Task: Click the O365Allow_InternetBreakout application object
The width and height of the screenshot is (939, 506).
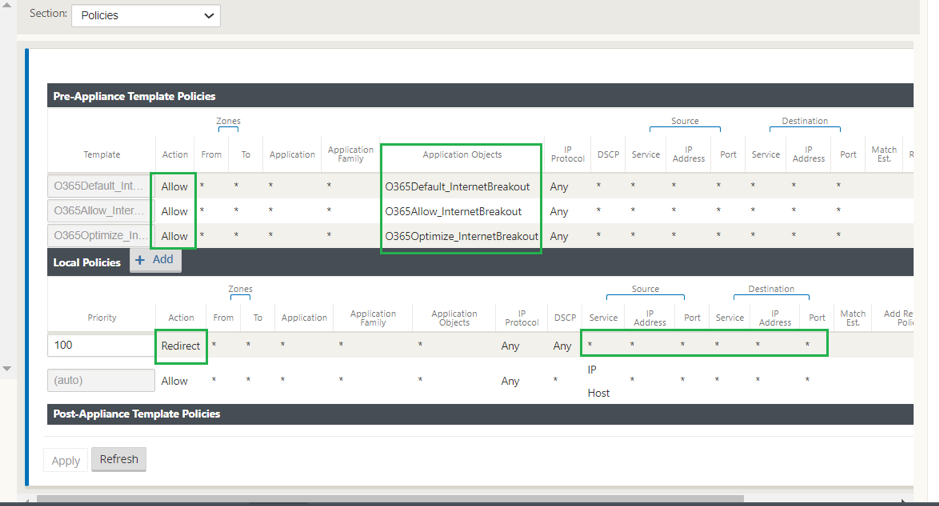Action: click(x=453, y=211)
